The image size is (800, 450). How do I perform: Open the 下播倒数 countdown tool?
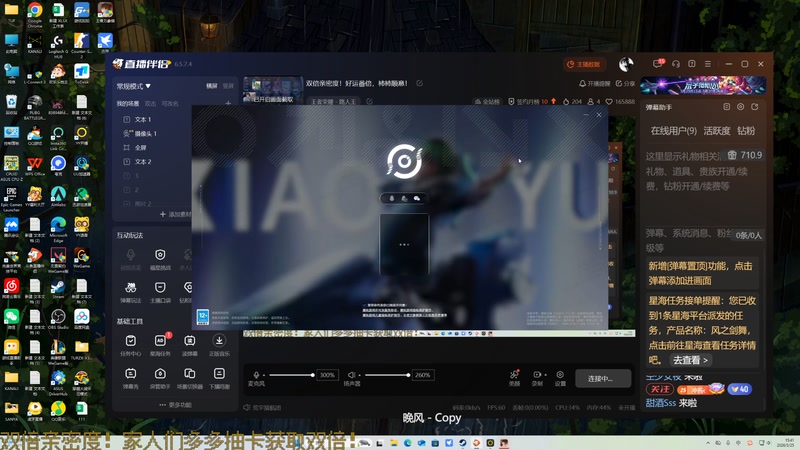219,378
